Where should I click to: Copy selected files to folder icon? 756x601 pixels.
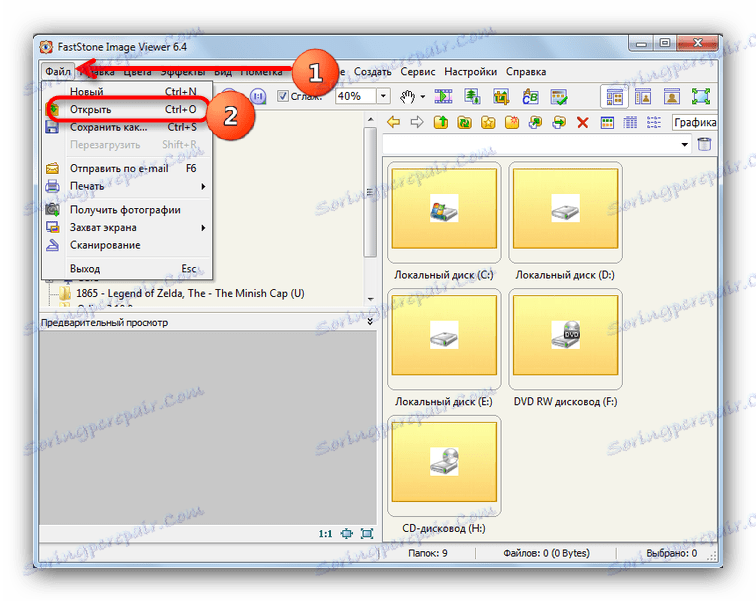(535, 122)
